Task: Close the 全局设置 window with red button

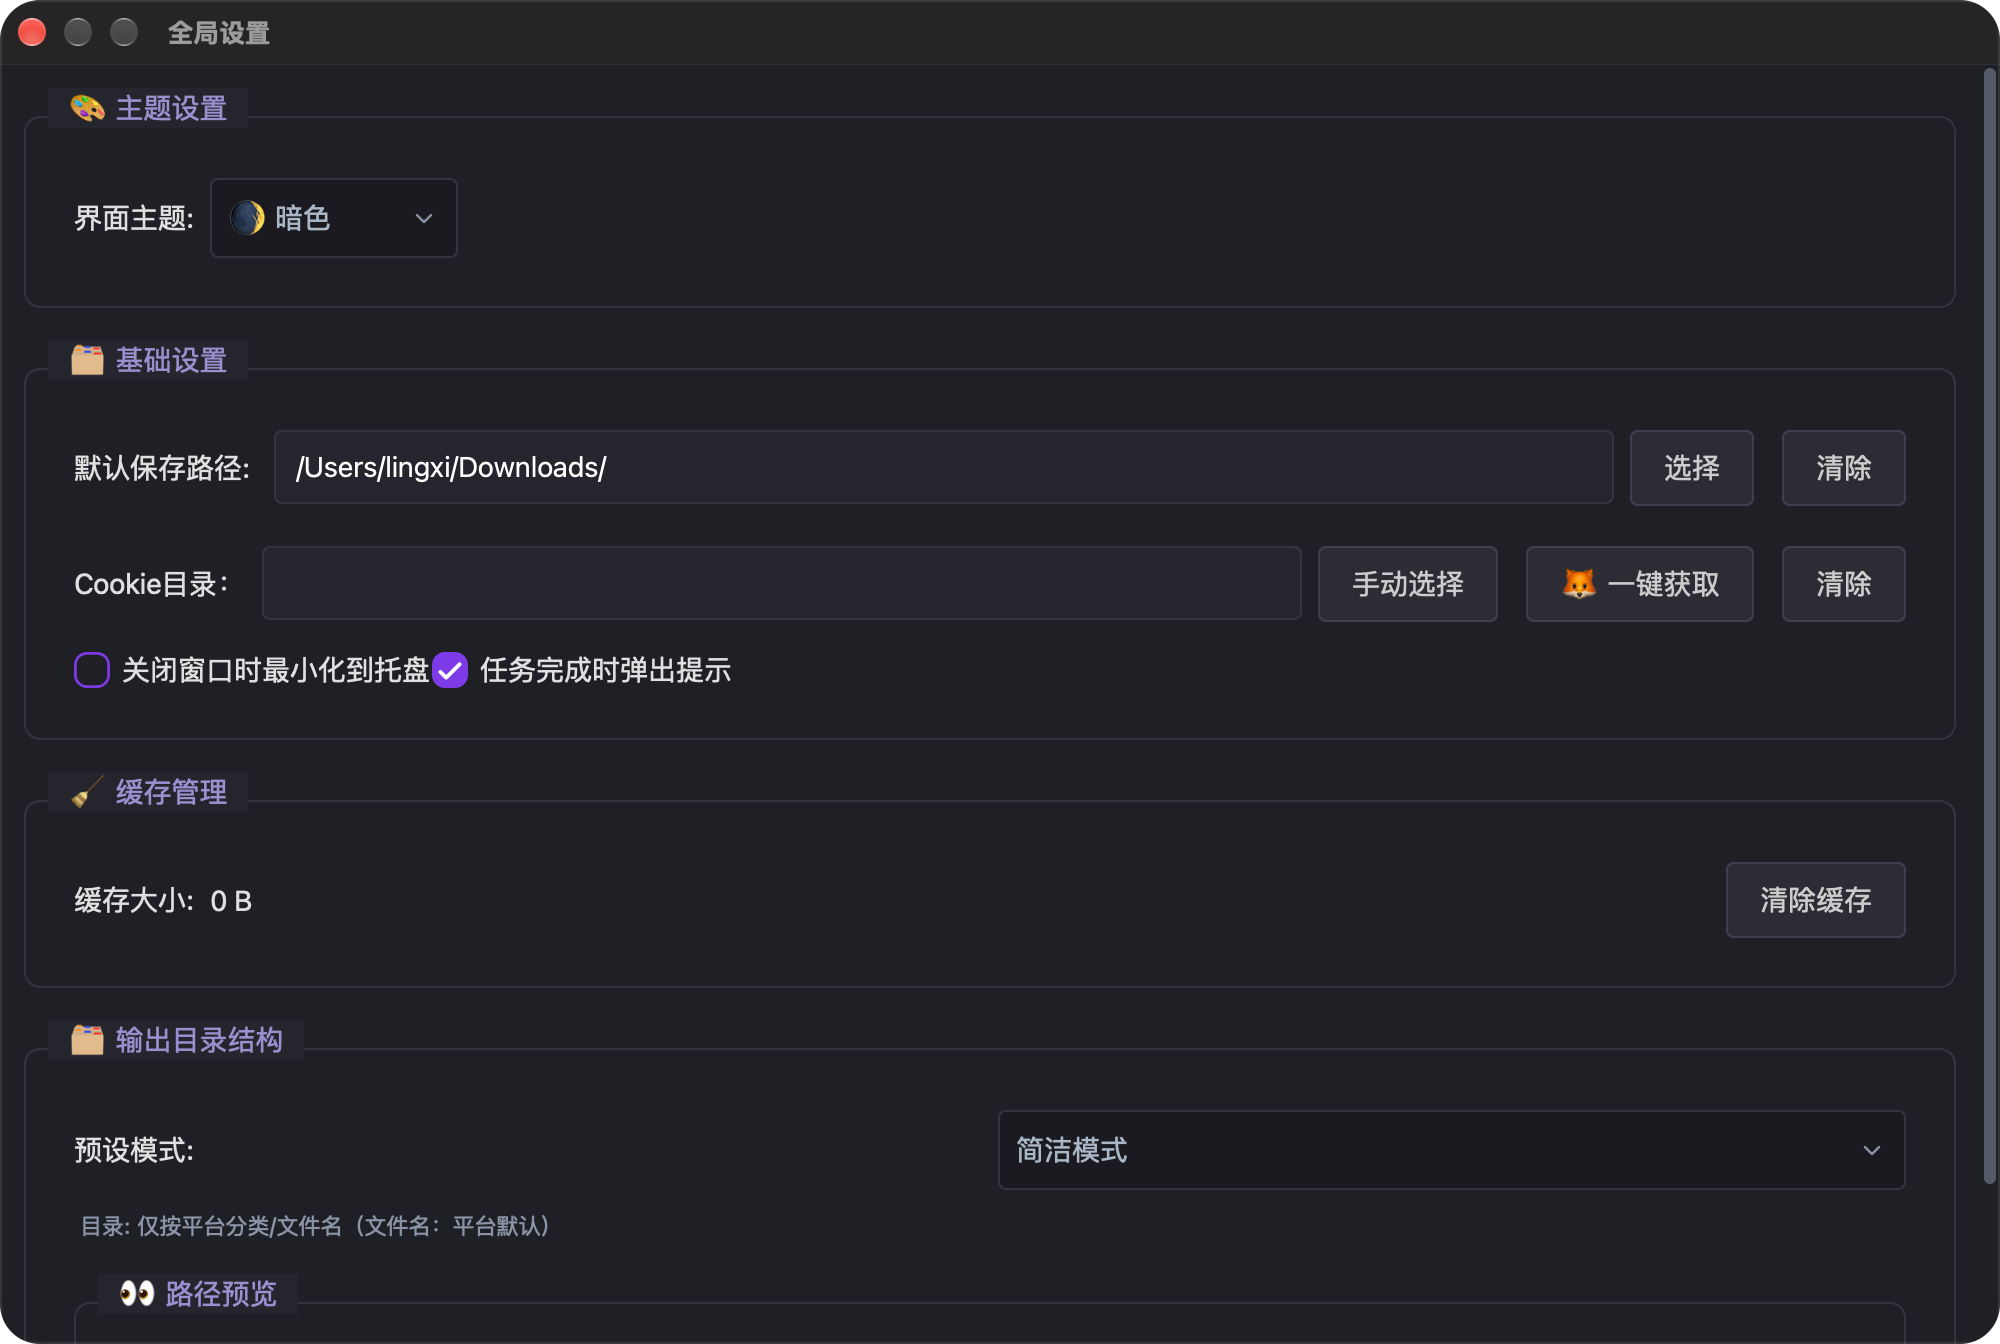Action: pyautogui.click(x=32, y=33)
